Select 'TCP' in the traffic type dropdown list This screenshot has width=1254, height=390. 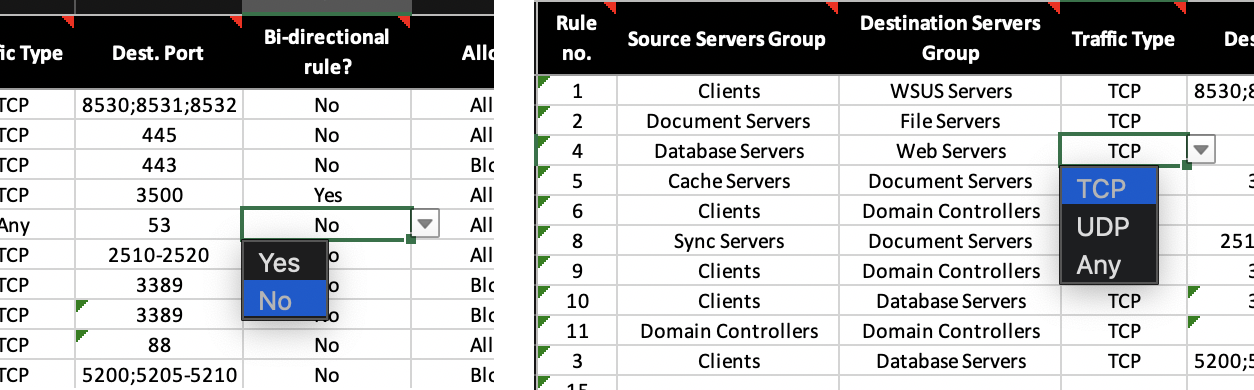pyautogui.click(x=1108, y=188)
